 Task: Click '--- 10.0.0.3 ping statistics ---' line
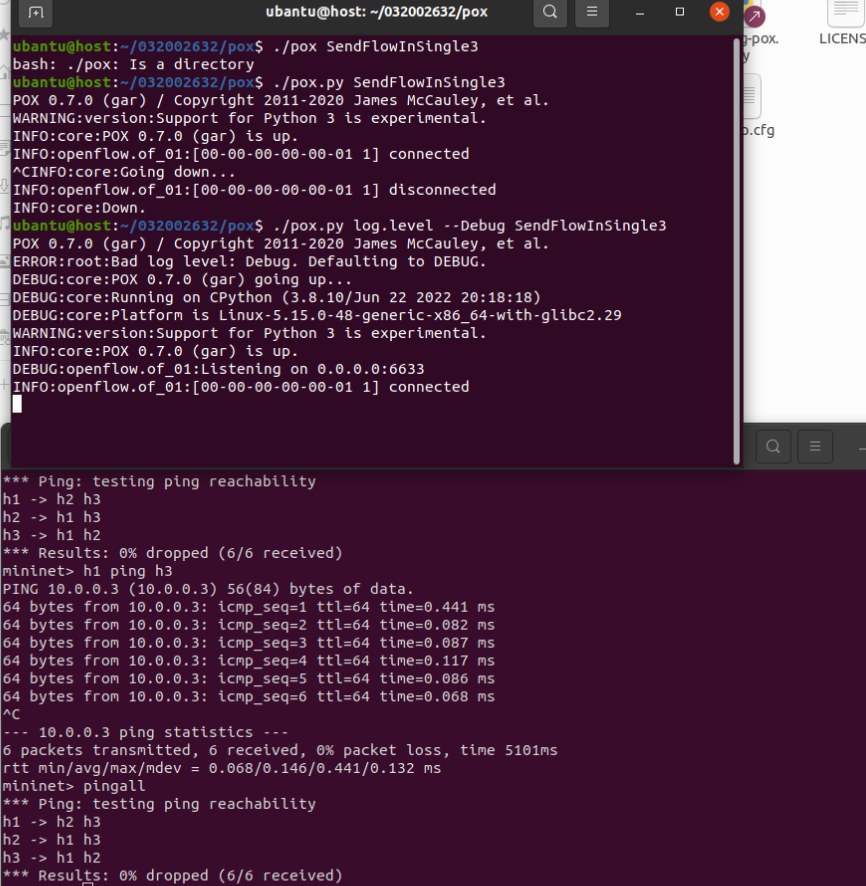[x=145, y=732]
